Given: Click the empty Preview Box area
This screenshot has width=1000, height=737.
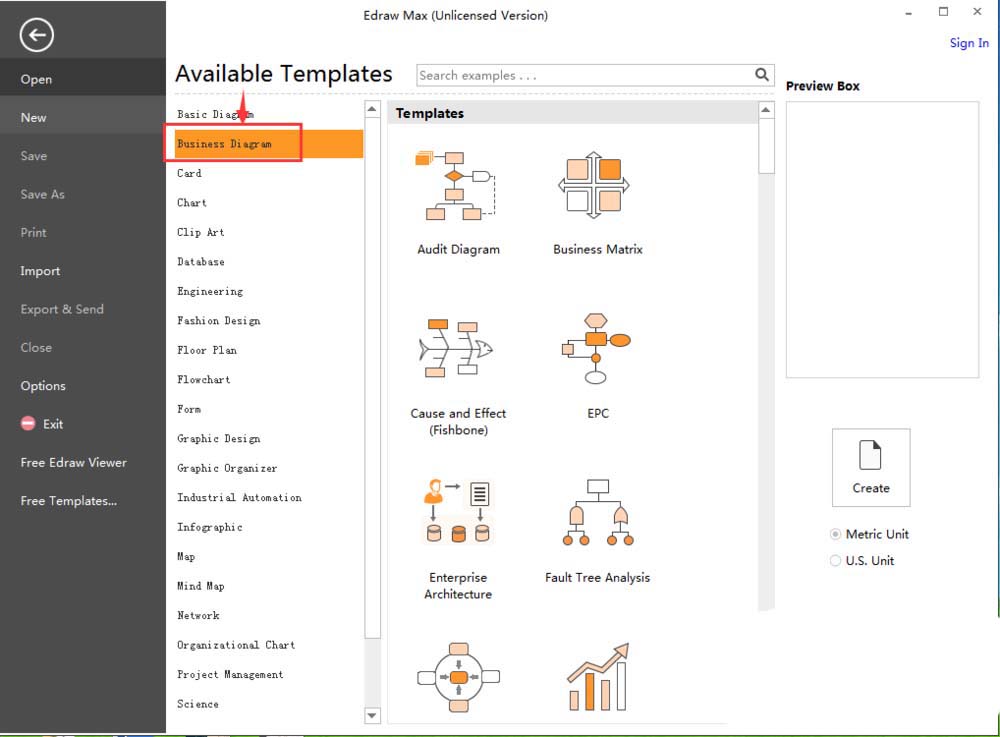Looking at the screenshot, I should click(882, 240).
